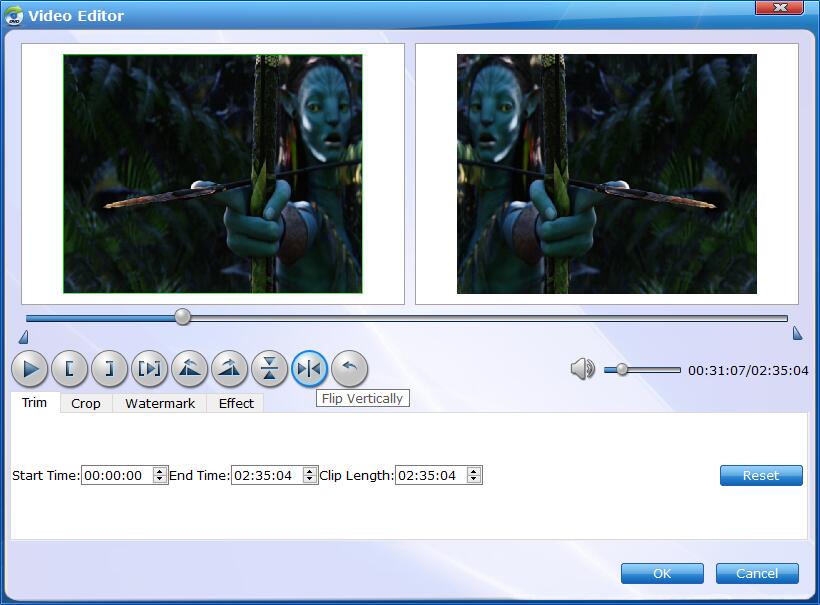
Task: Click the trim end marker triangle
Action: coord(798,333)
